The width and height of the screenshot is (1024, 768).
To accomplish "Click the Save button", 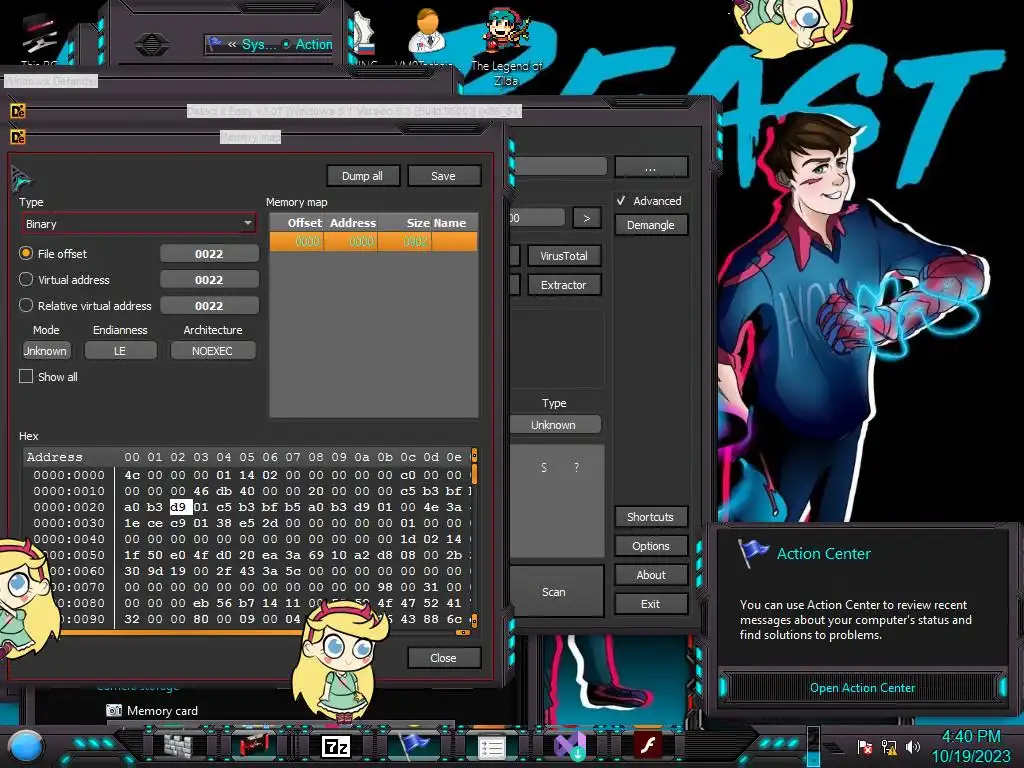I will coord(443,176).
